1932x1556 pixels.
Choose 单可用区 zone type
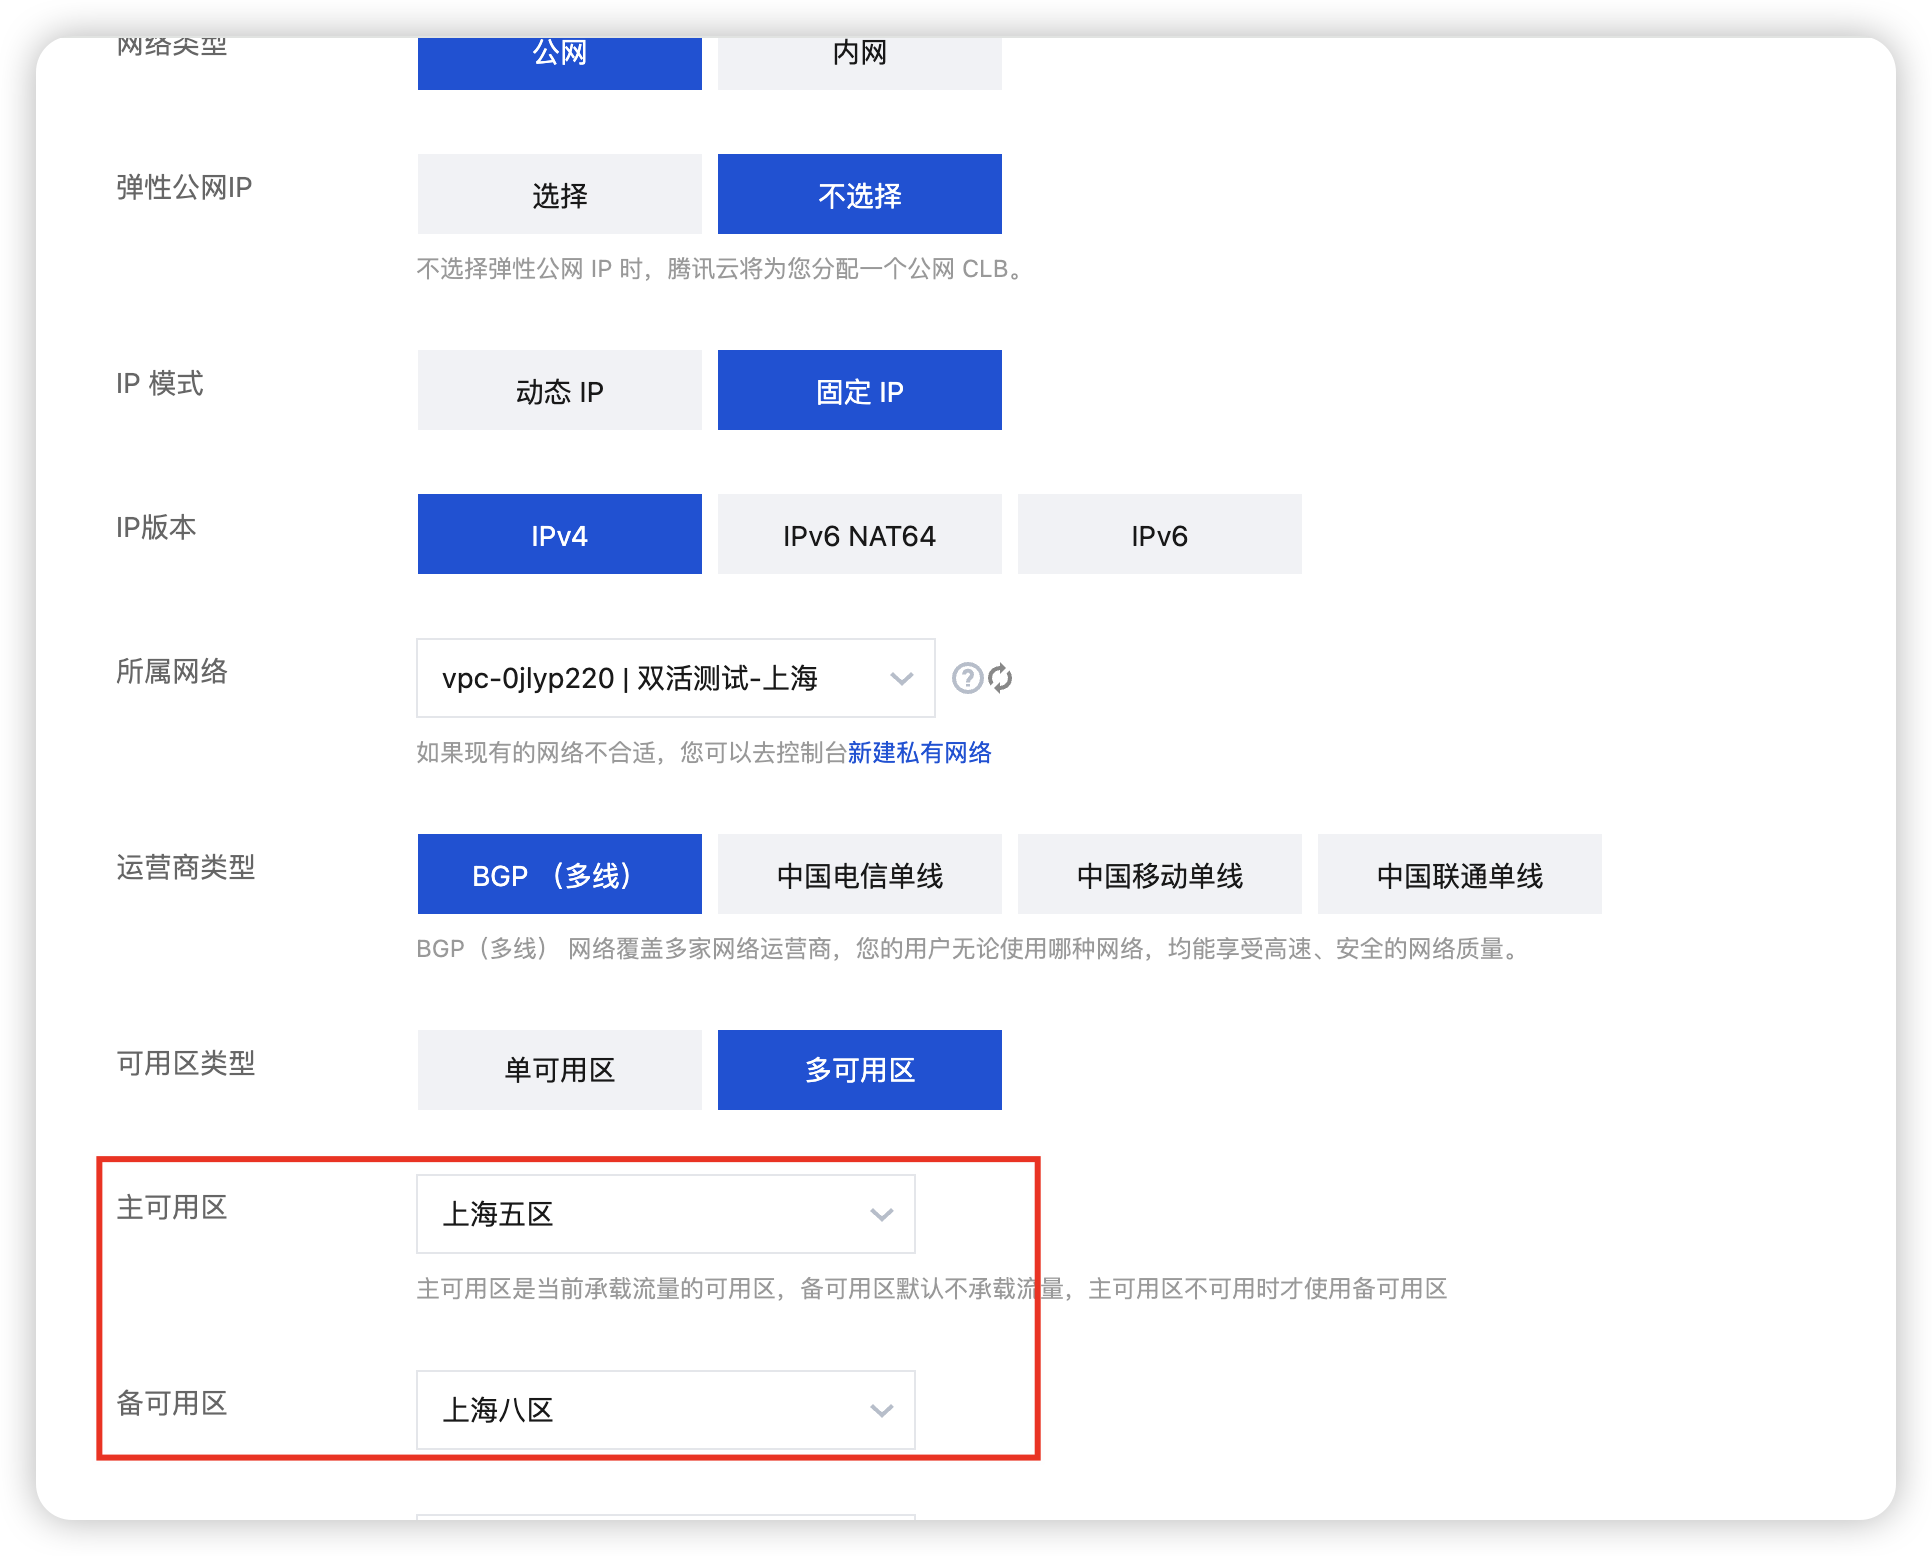[559, 1070]
